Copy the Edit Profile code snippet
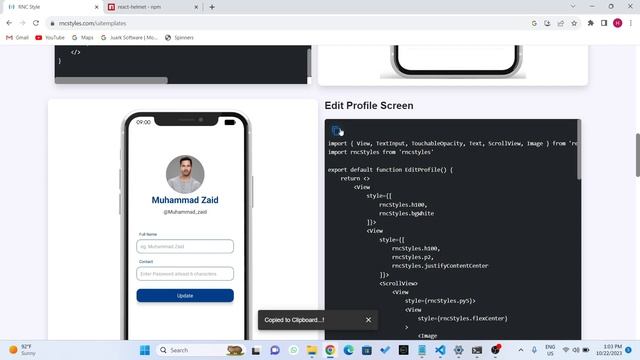The image size is (640, 360). tap(336, 131)
